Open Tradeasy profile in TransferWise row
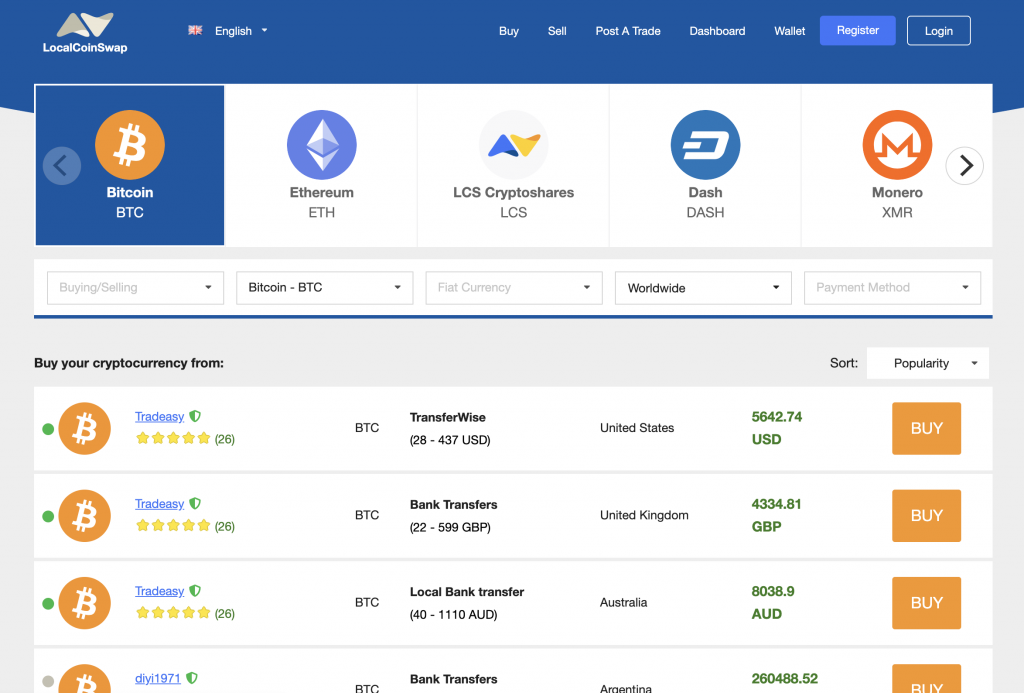Image resolution: width=1024 pixels, height=693 pixels. [x=159, y=417]
